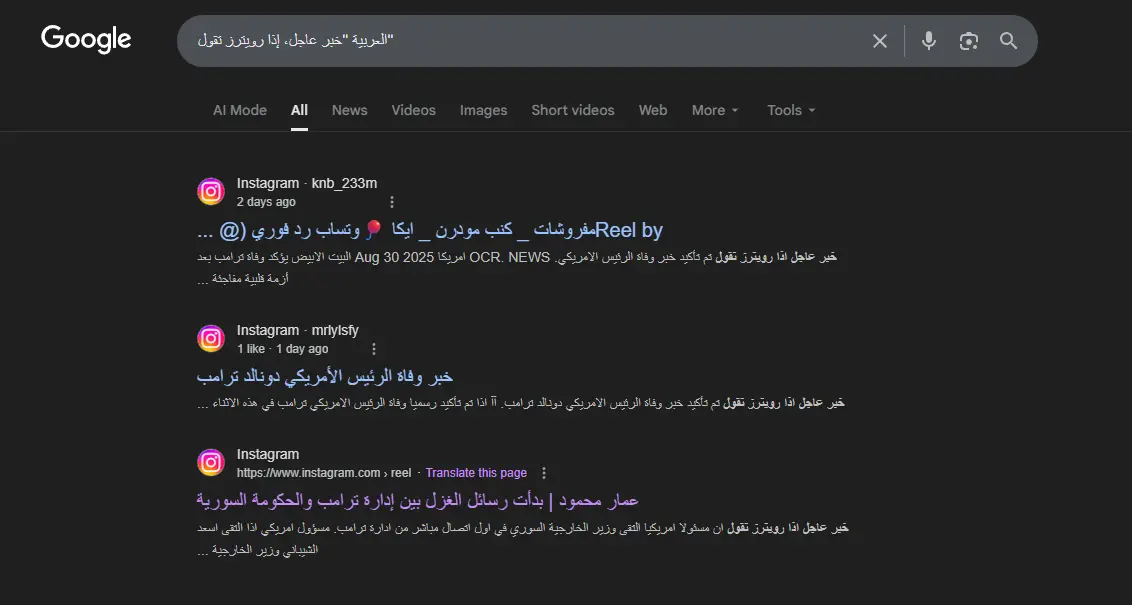Click 'Instagram · mrlylsfy' source label
The image size is (1132, 605).
click(297, 330)
